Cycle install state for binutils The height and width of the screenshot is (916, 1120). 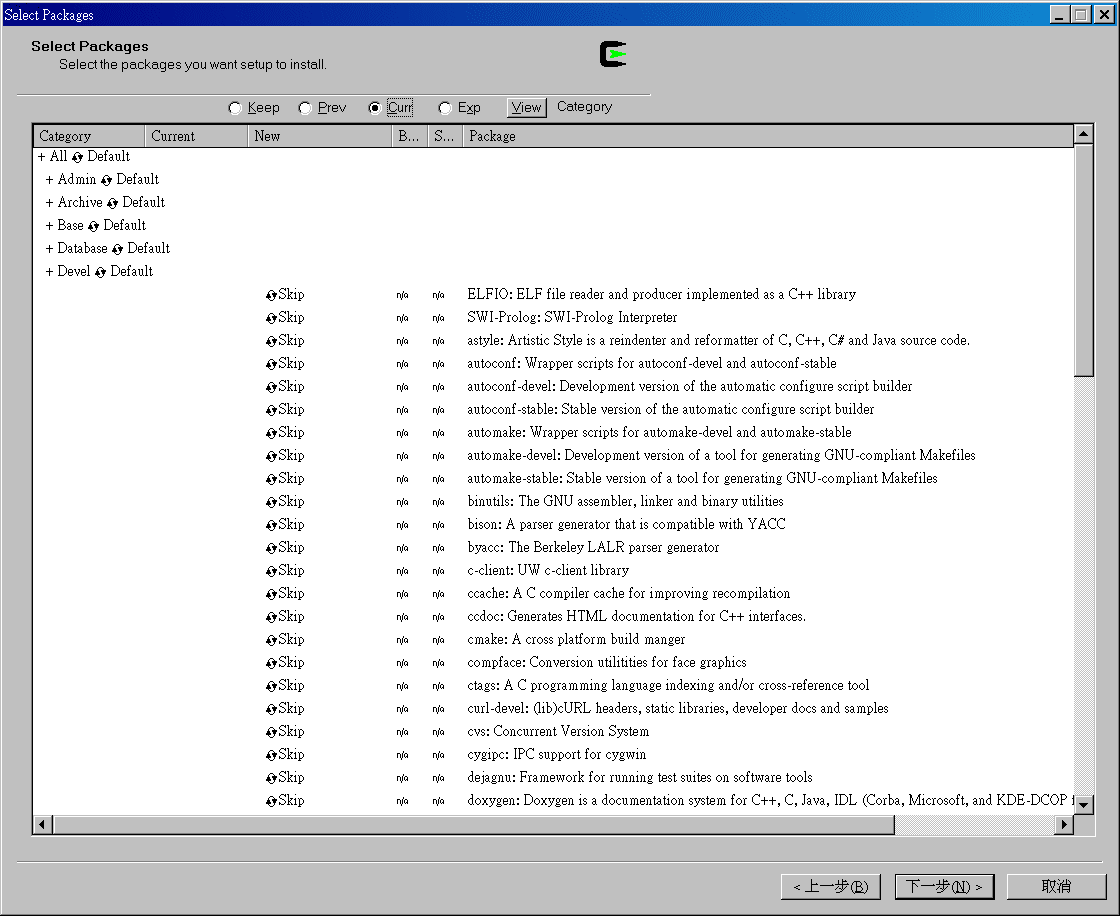tap(271, 502)
